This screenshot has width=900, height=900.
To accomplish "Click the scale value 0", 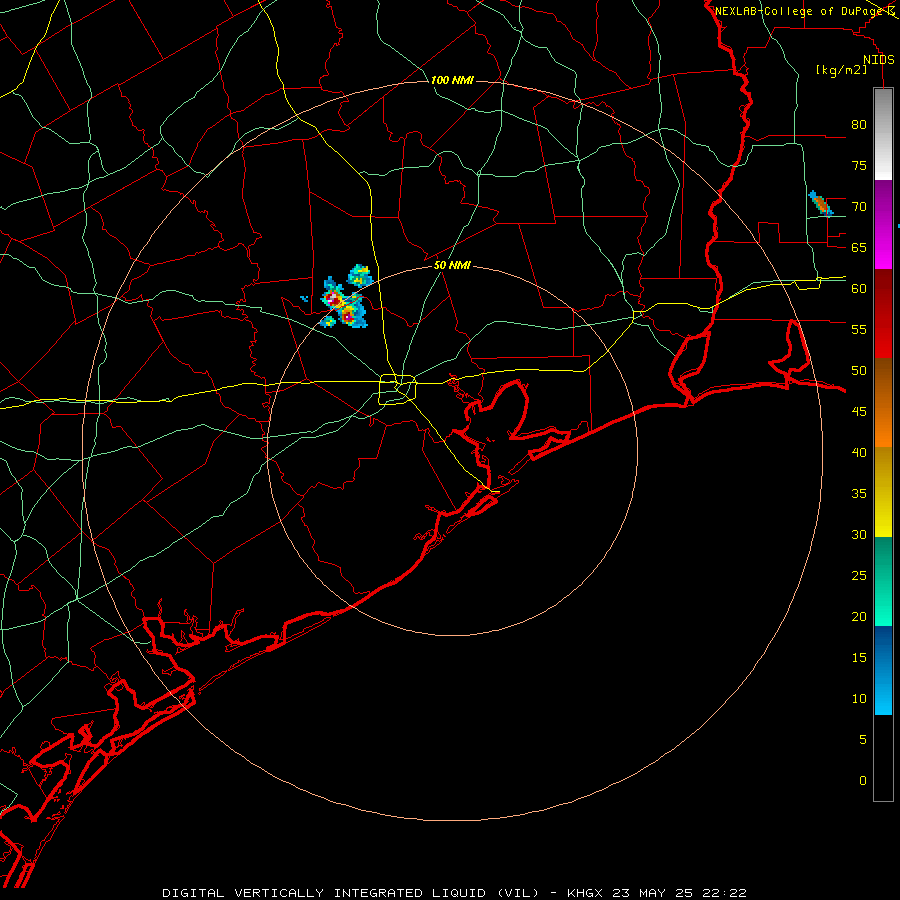I will tap(863, 781).
